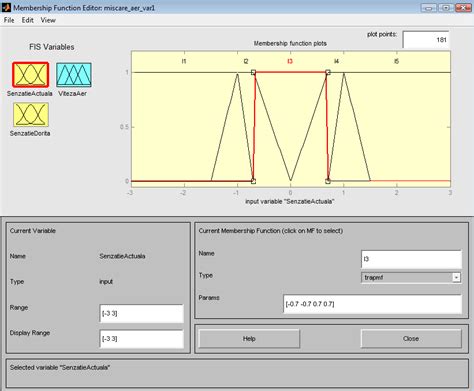Click the Params input field

coord(372,304)
